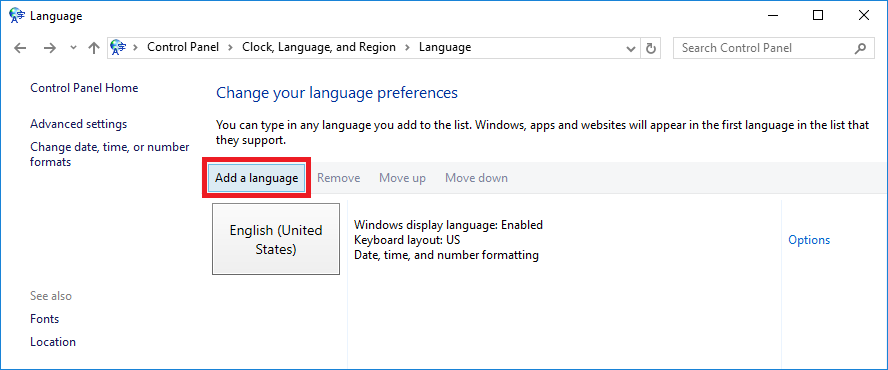888x370 pixels.
Task: Go up one level with Up arrow
Action: coord(94,48)
